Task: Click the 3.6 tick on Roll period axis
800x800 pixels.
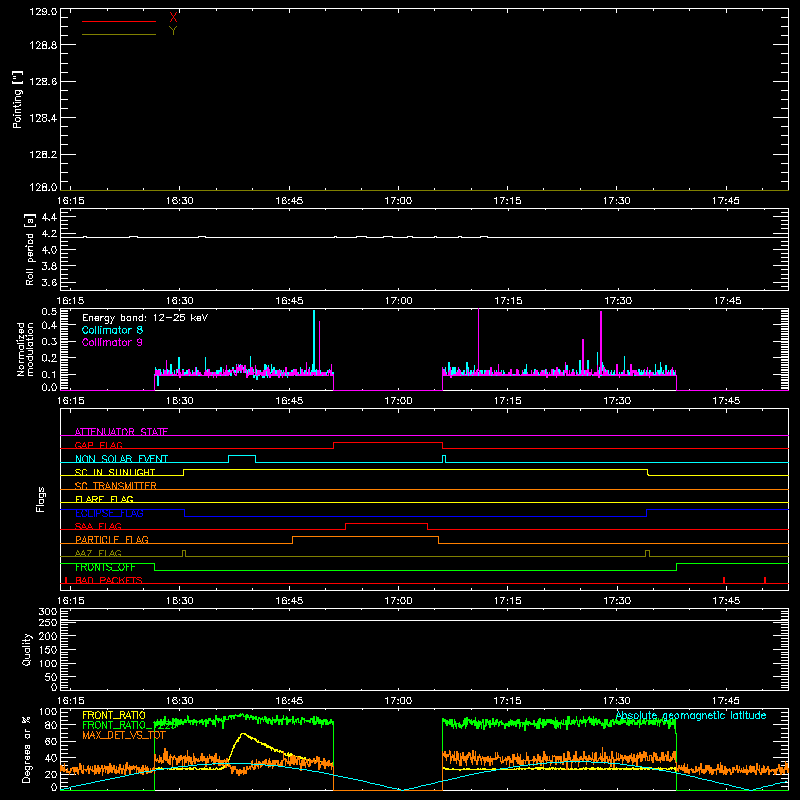Action: tap(49, 282)
